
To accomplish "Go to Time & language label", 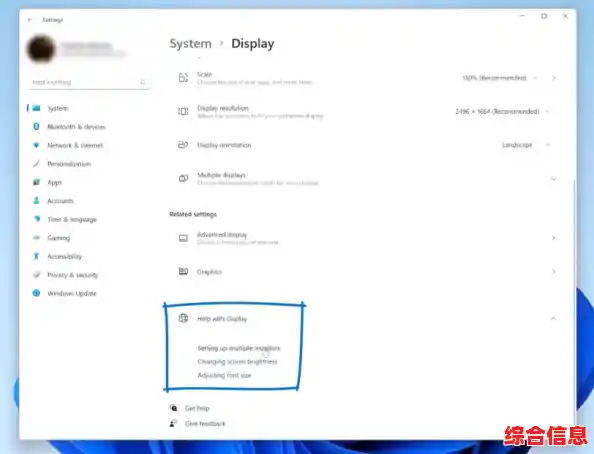I will pyautogui.click(x=72, y=219).
